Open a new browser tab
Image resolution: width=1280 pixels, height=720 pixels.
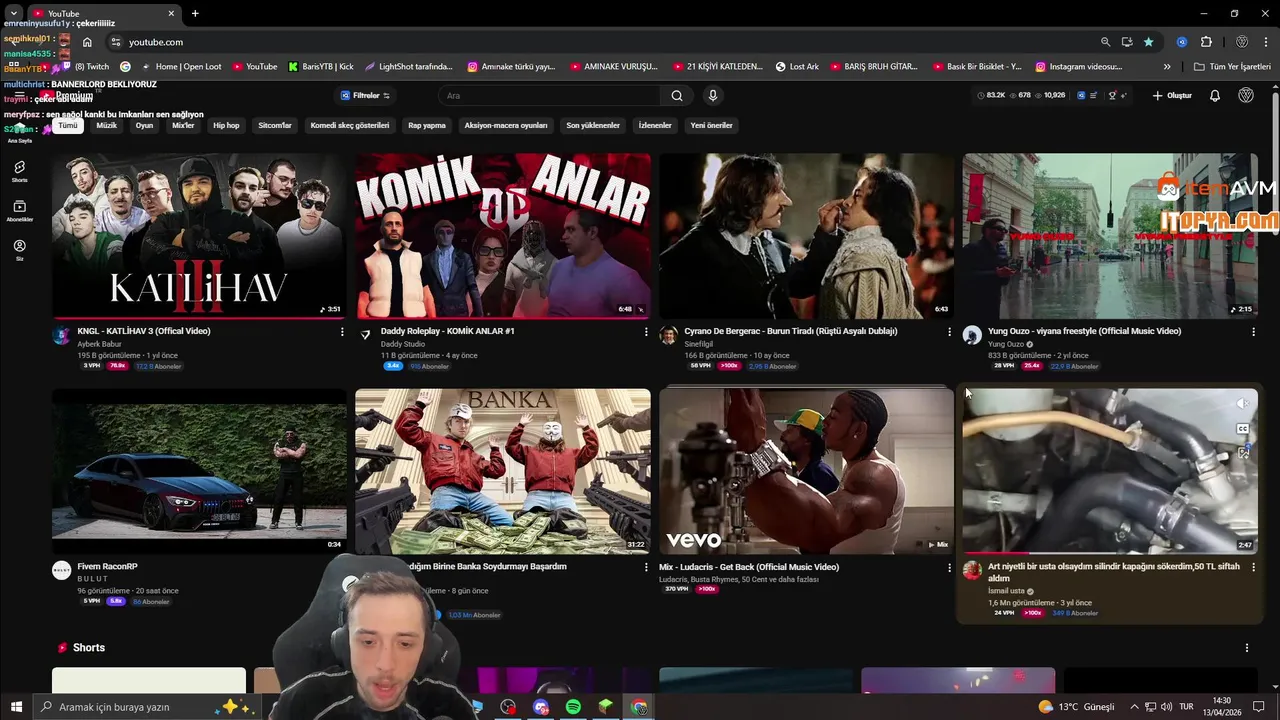pos(195,14)
